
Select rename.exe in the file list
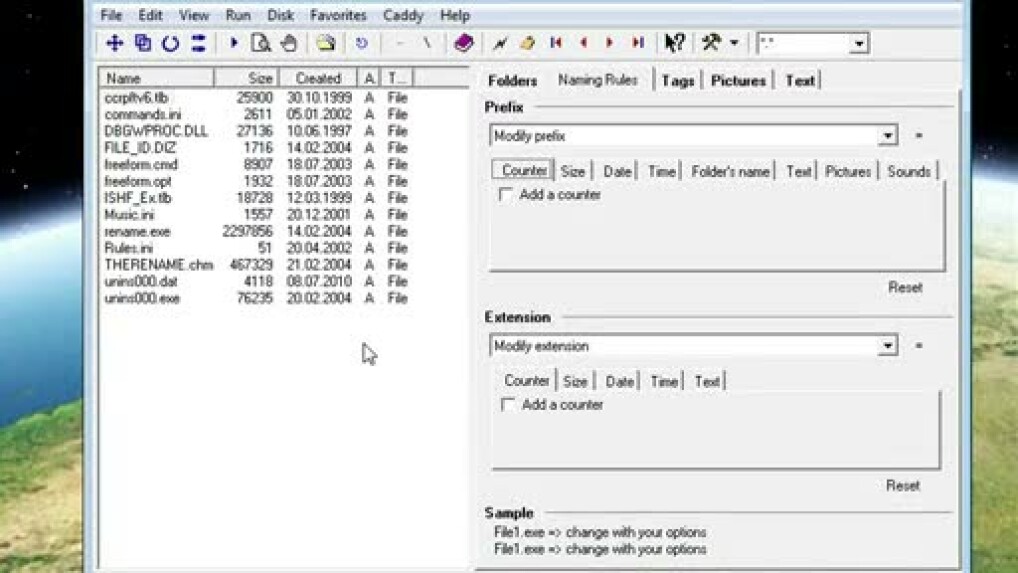[x=137, y=231]
